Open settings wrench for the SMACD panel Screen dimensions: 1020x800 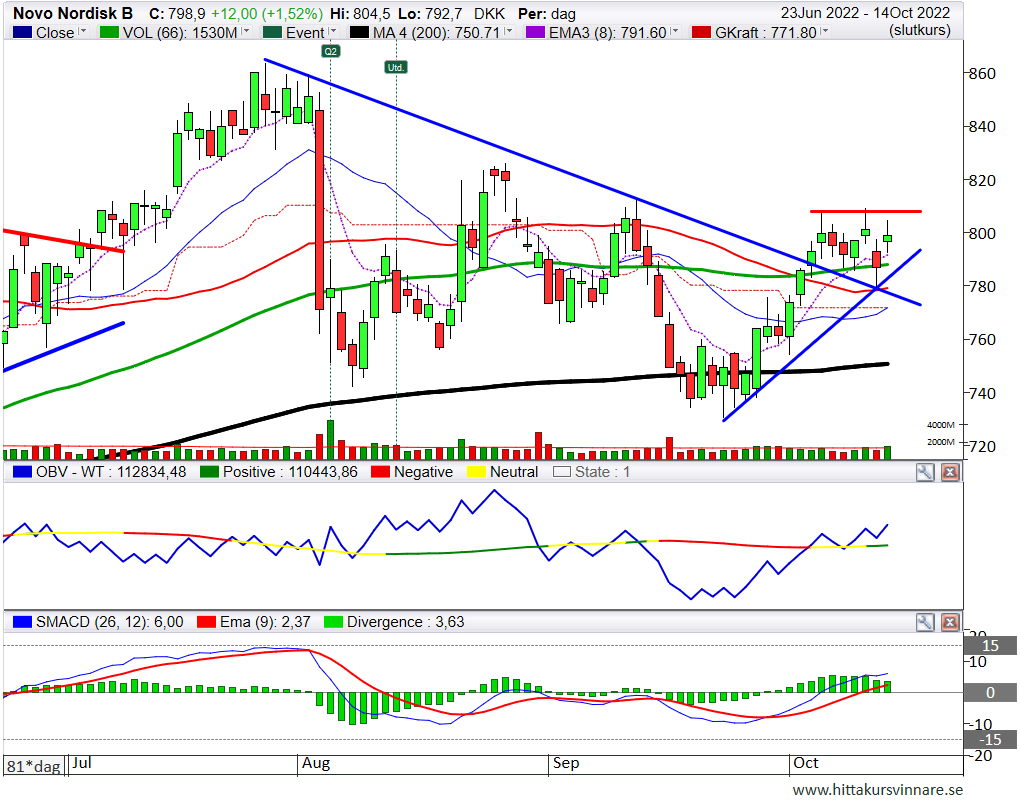click(924, 622)
